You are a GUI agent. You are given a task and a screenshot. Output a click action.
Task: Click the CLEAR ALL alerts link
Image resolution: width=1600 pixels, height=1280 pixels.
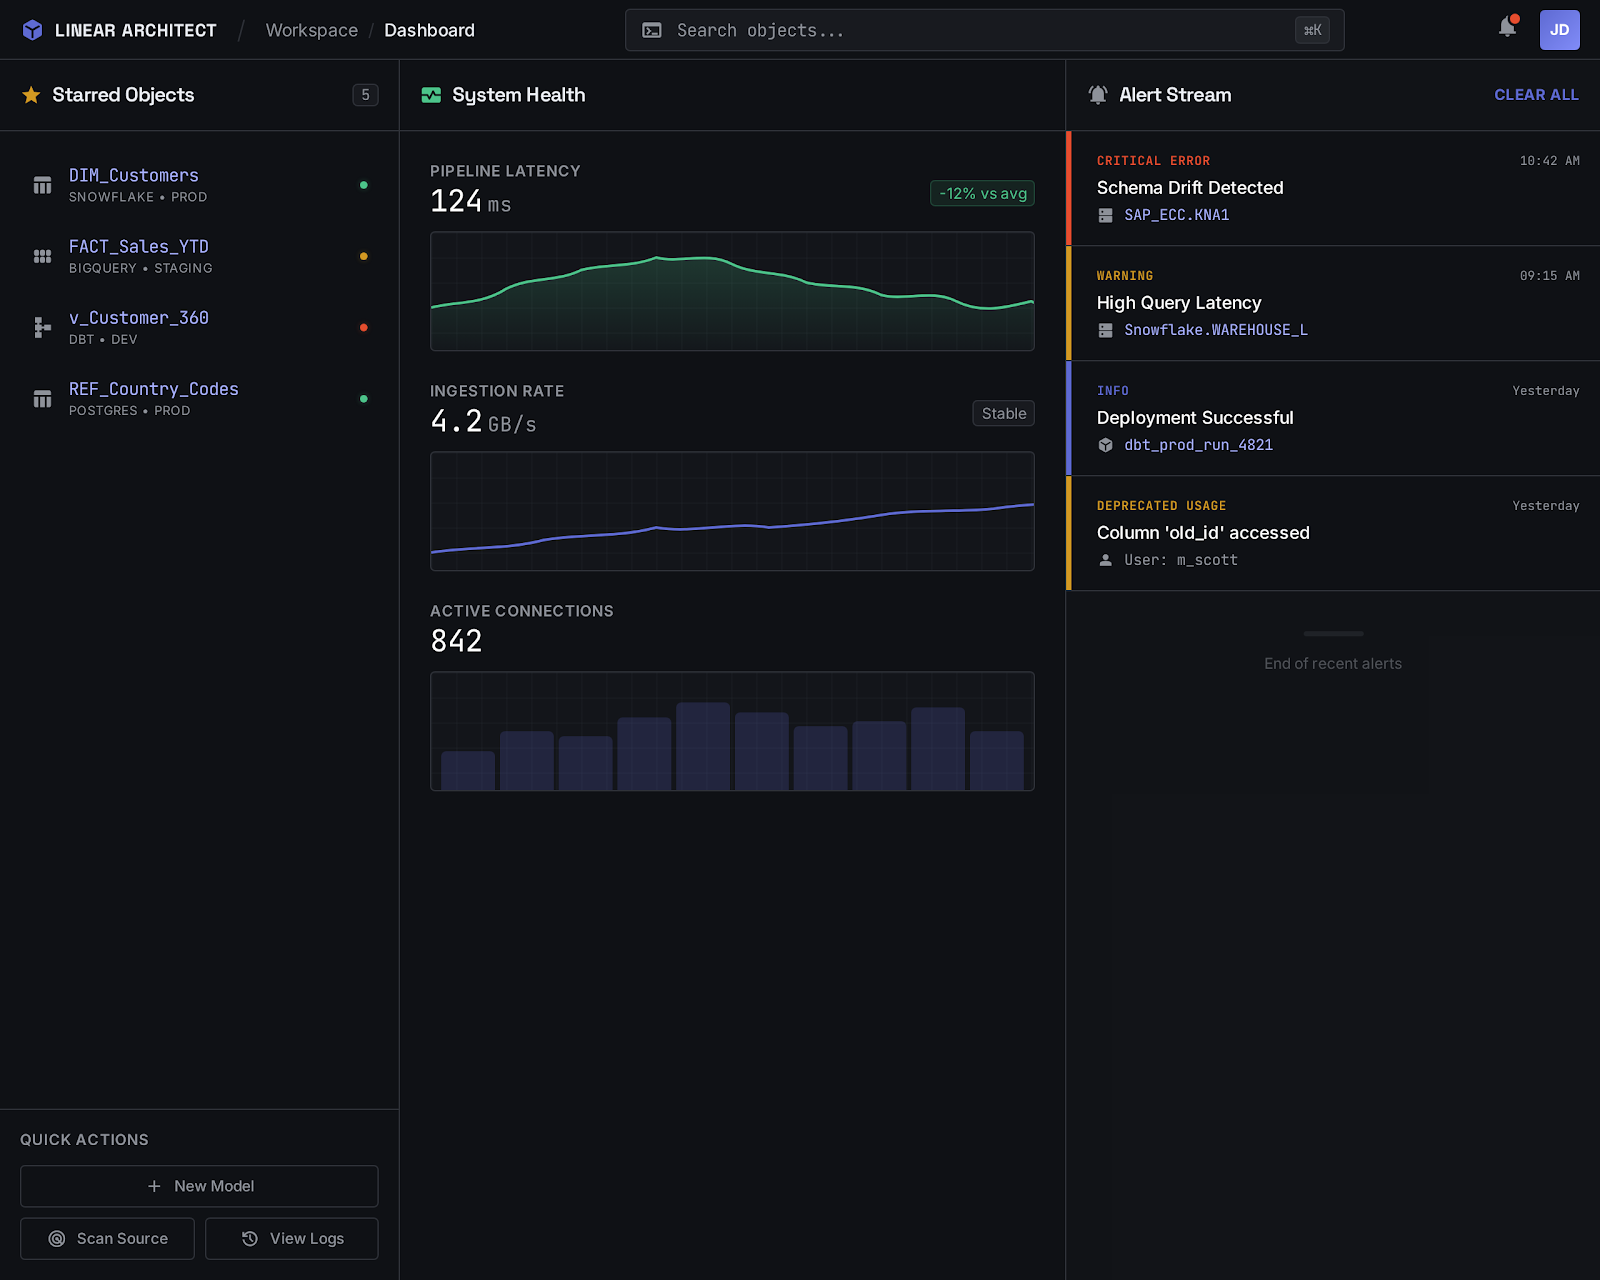[x=1536, y=94]
